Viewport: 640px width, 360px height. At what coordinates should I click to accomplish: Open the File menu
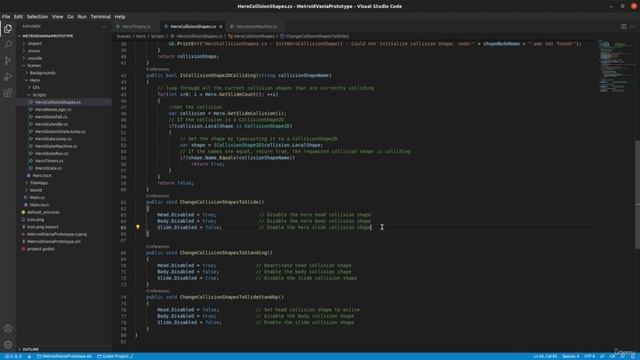6,17
